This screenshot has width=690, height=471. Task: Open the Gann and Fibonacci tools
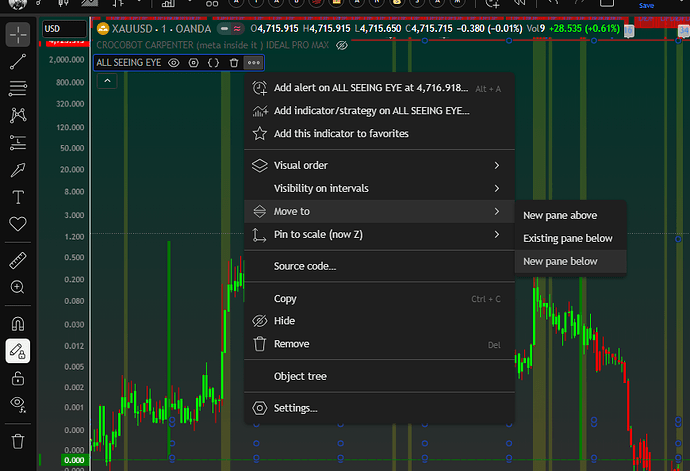click(x=18, y=88)
